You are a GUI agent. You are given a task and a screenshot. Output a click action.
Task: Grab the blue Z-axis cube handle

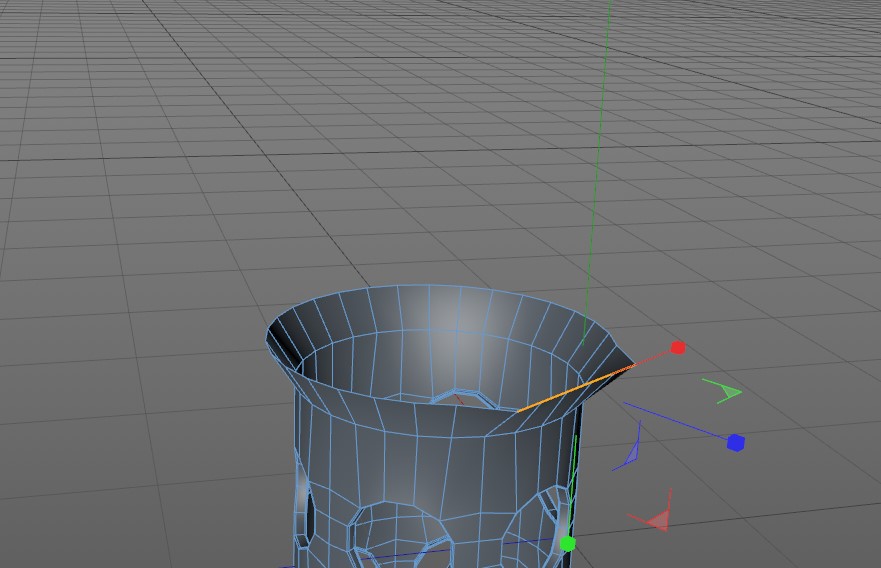click(x=735, y=443)
